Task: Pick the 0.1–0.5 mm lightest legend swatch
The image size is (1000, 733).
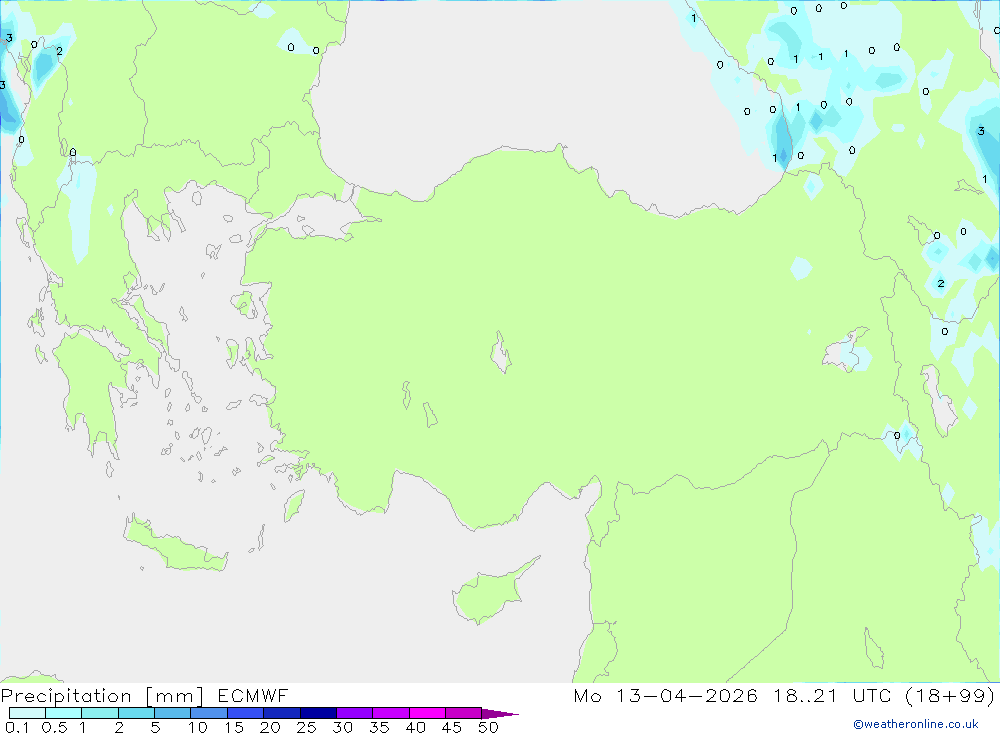Action: coord(27,713)
